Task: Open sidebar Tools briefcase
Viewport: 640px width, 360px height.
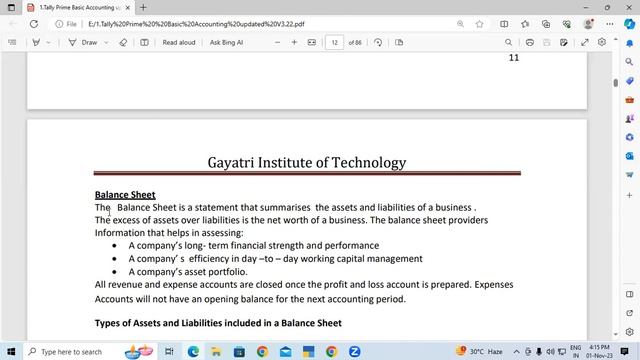Action: (x=630, y=100)
